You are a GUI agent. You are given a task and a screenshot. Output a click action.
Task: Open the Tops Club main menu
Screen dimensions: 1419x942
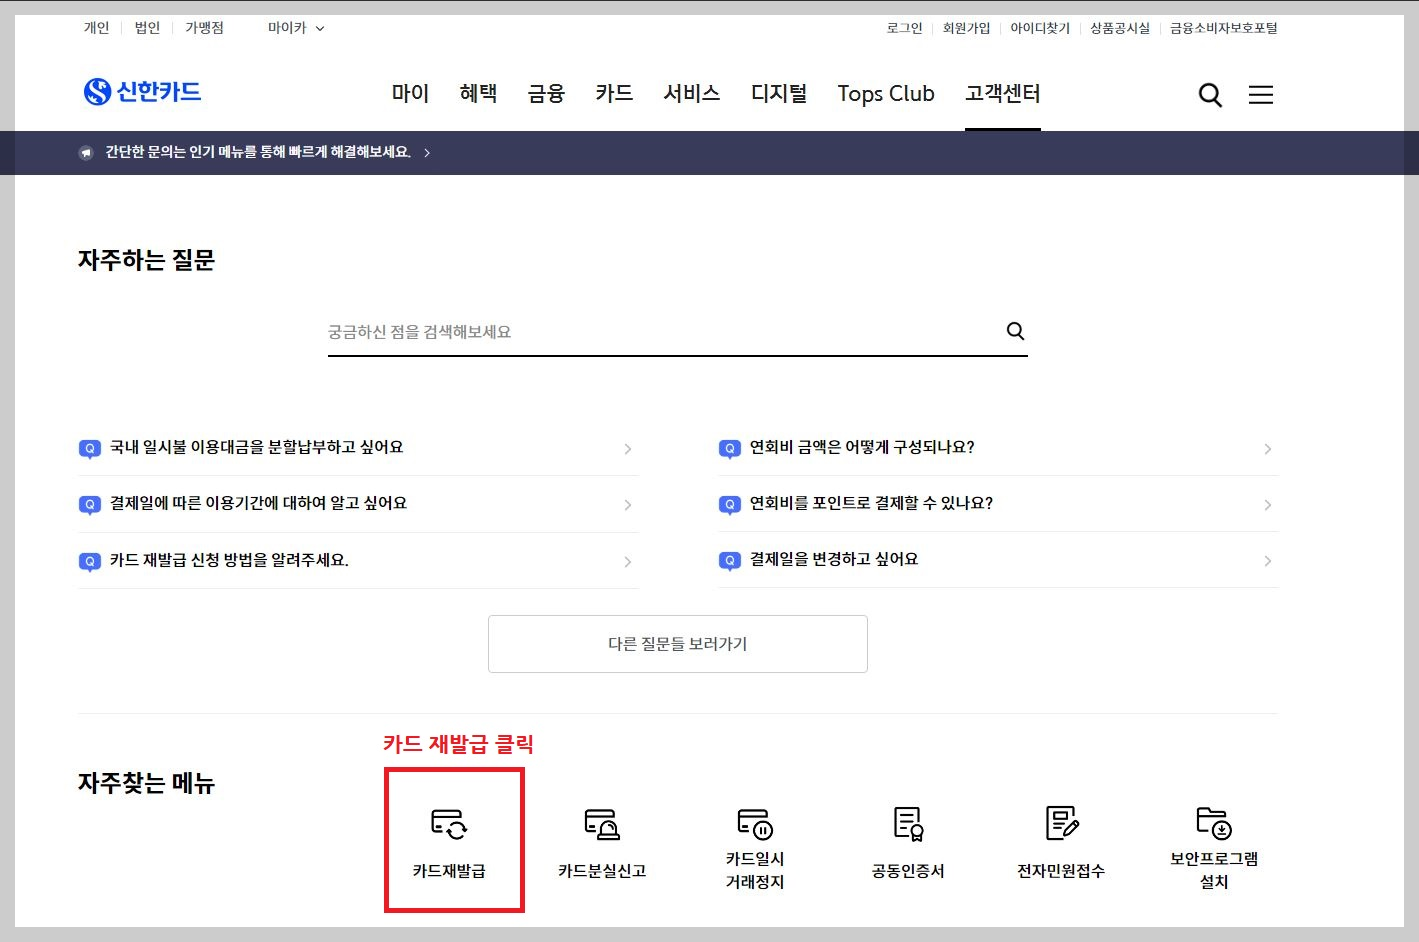(886, 94)
